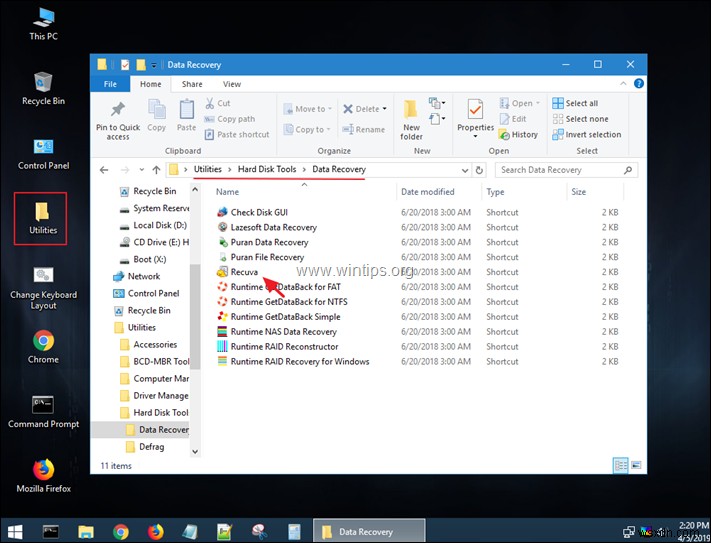Select Runtime GetDataBack for FAT
Screen dimensions: 711x543
(285, 286)
